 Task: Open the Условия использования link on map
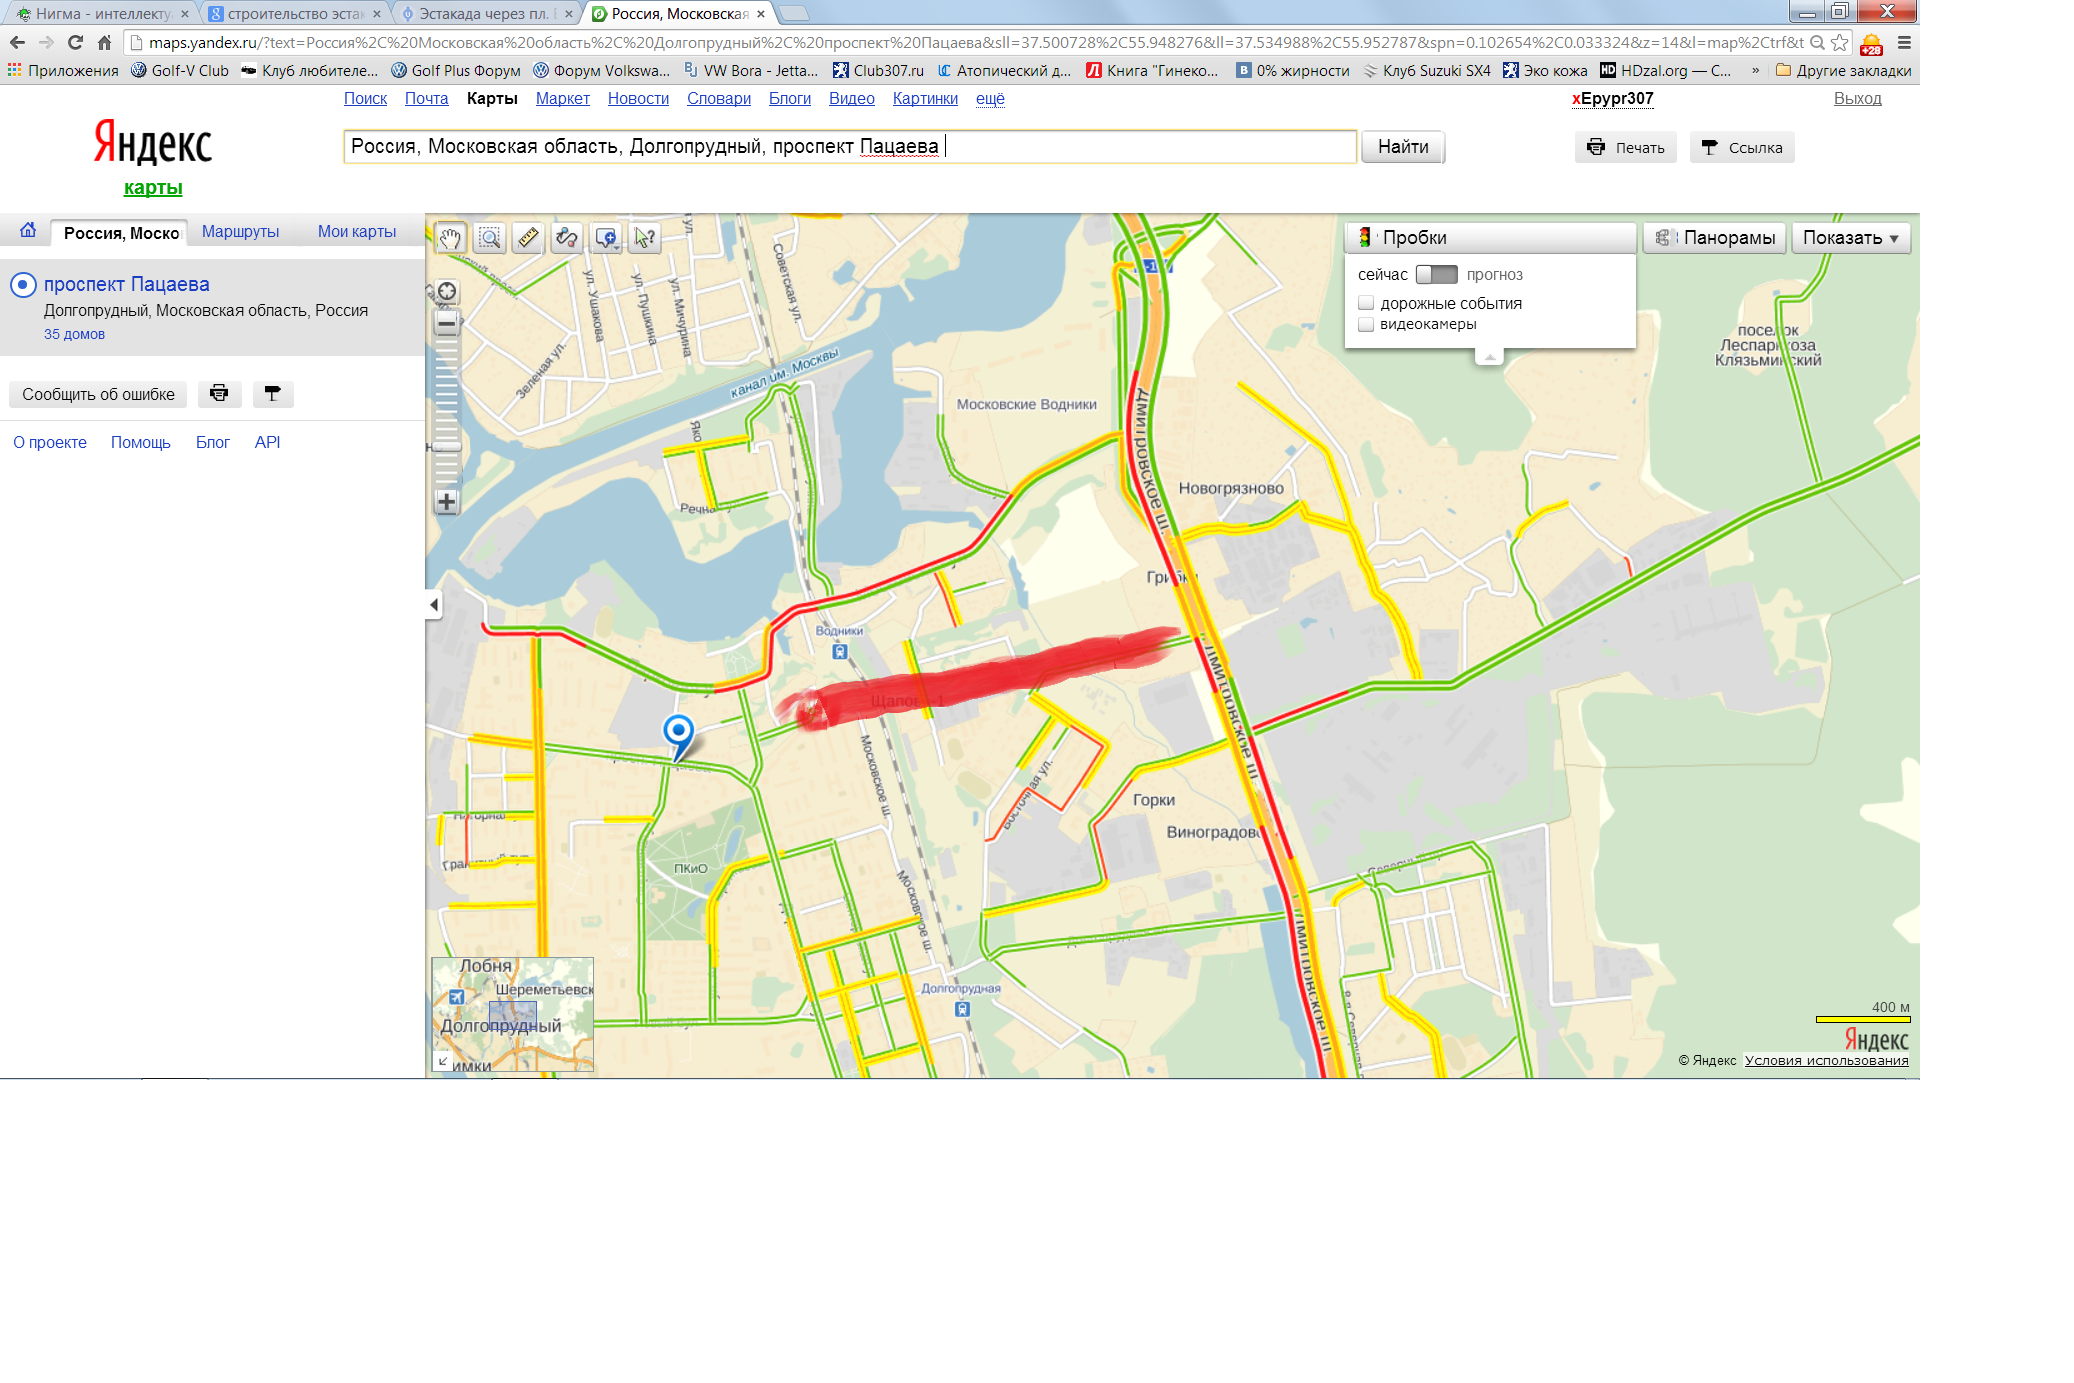click(1826, 1061)
